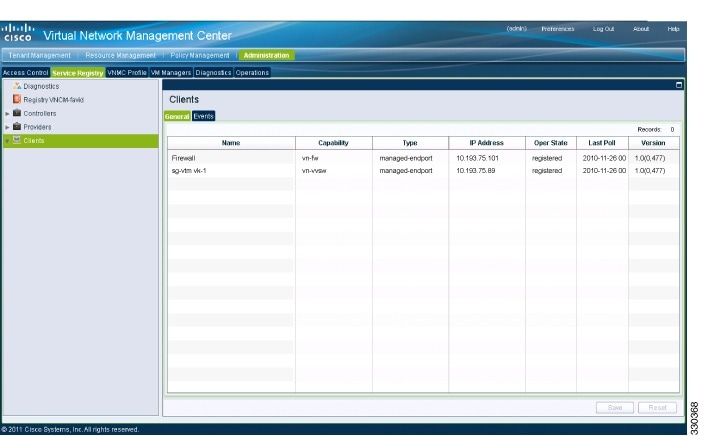Select Providers in the tree
The height and width of the screenshot is (436, 704).
pos(37,127)
